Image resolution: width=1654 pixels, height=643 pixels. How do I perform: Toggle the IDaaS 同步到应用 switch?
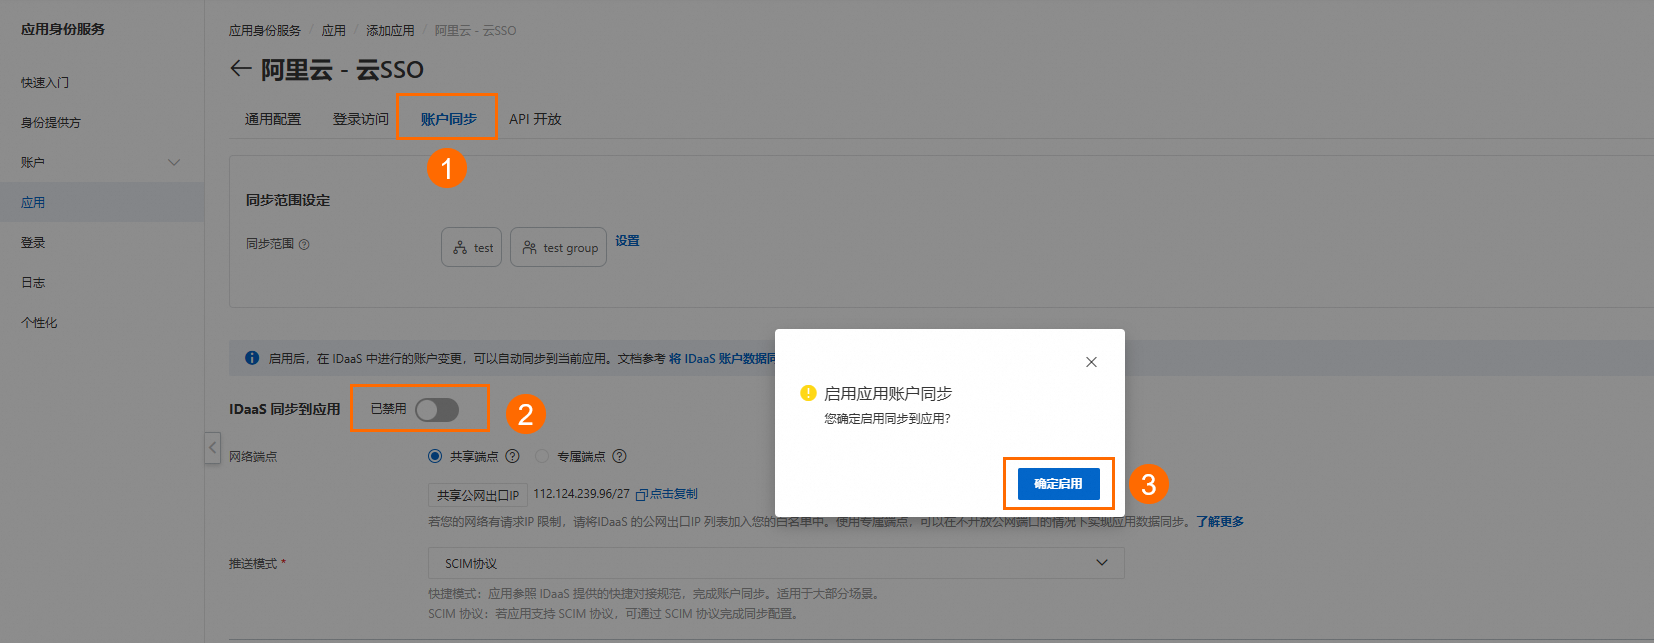click(437, 409)
